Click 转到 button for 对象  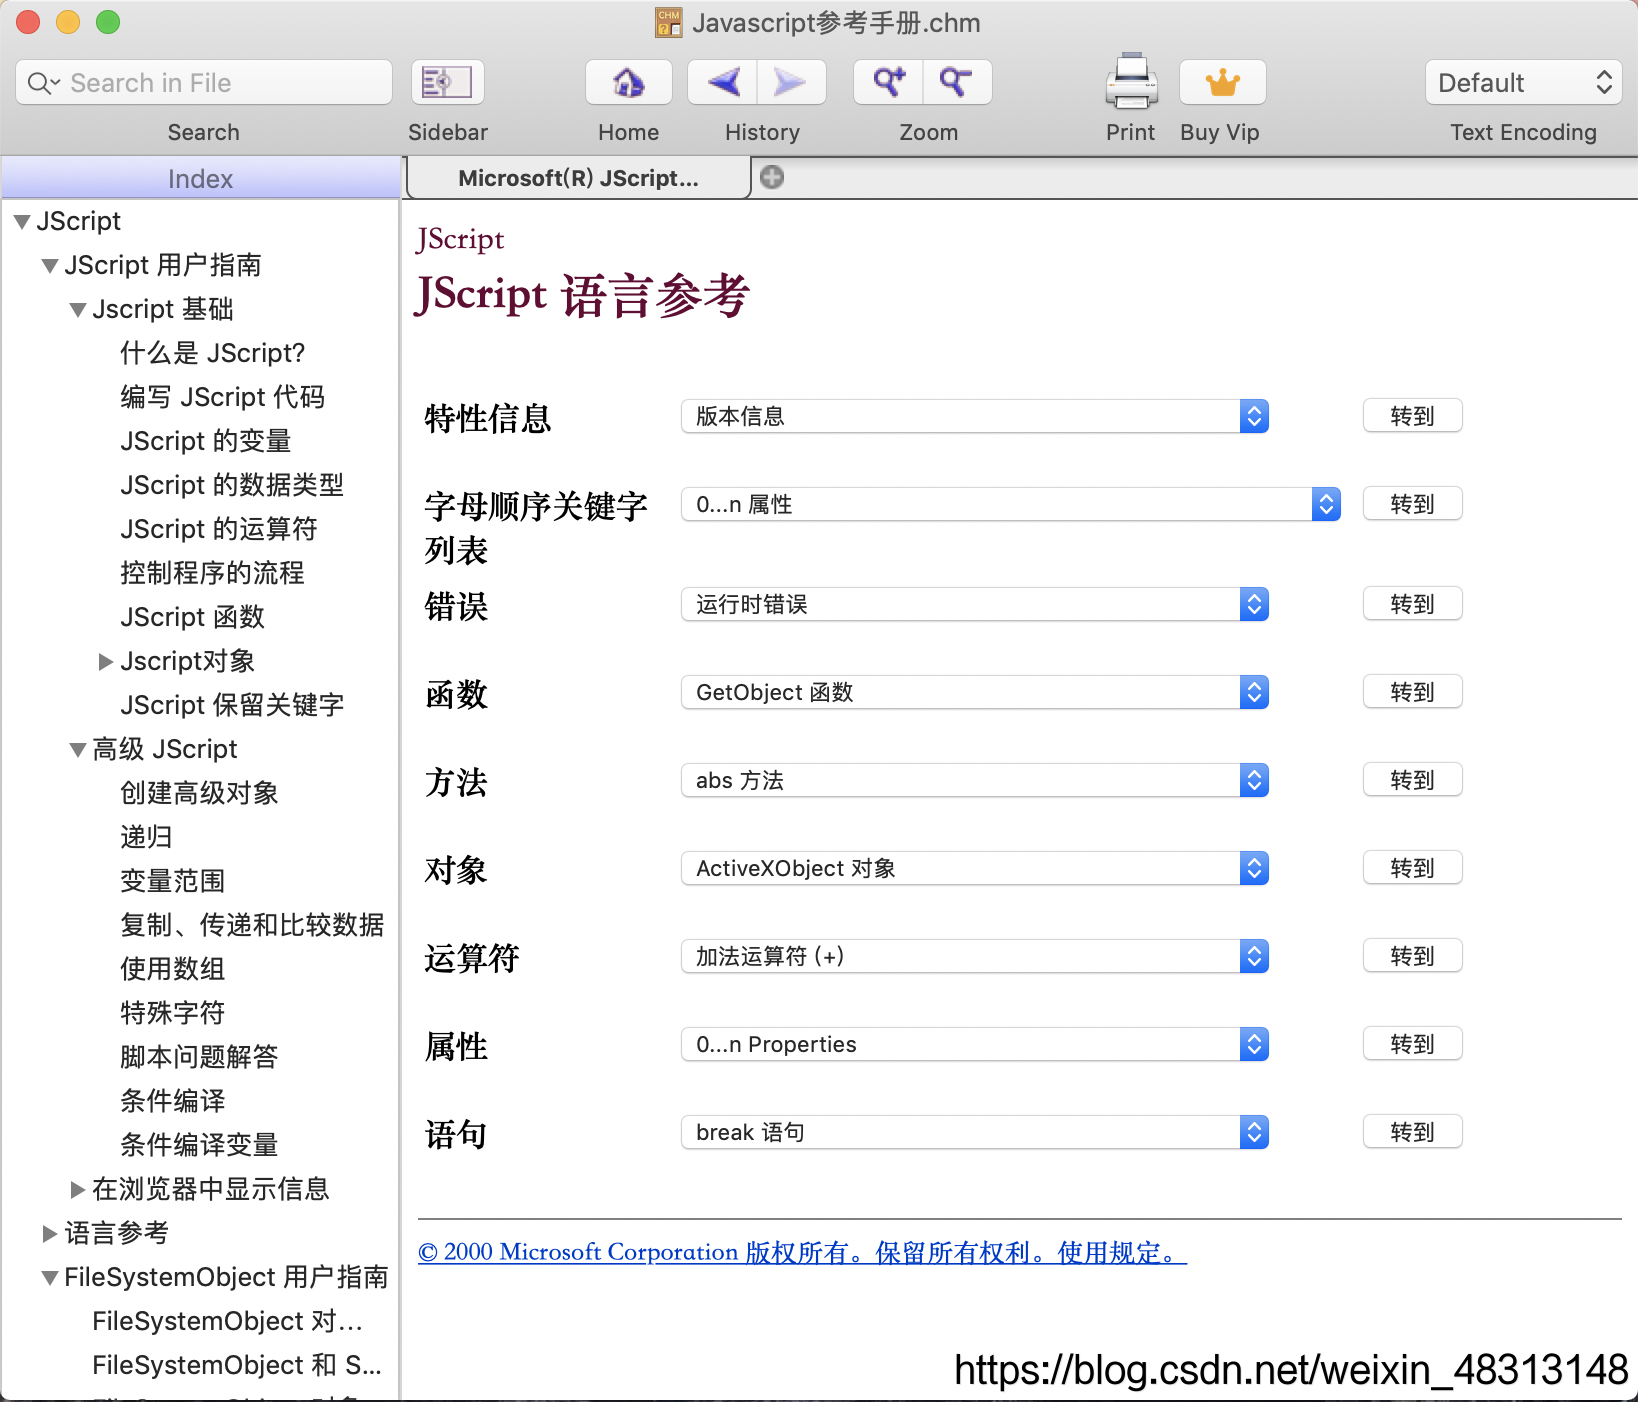[x=1412, y=868]
